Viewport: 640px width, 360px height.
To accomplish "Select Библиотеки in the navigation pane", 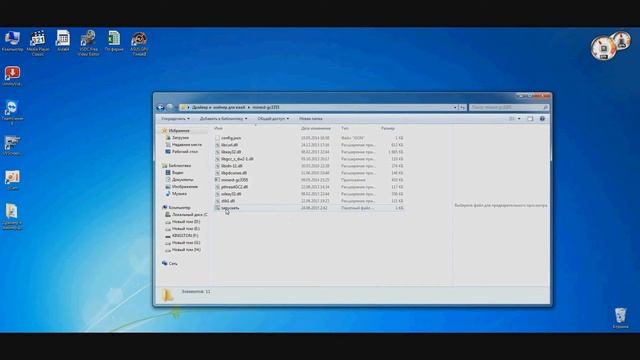I will [179, 166].
